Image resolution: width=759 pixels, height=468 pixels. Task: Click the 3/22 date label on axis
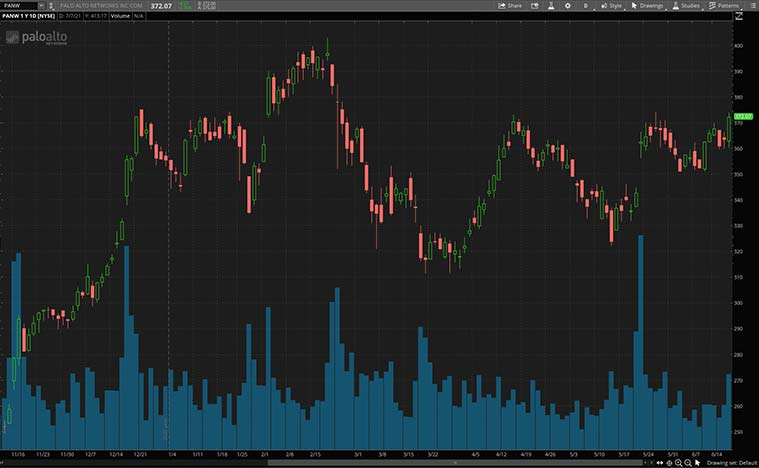click(x=433, y=454)
